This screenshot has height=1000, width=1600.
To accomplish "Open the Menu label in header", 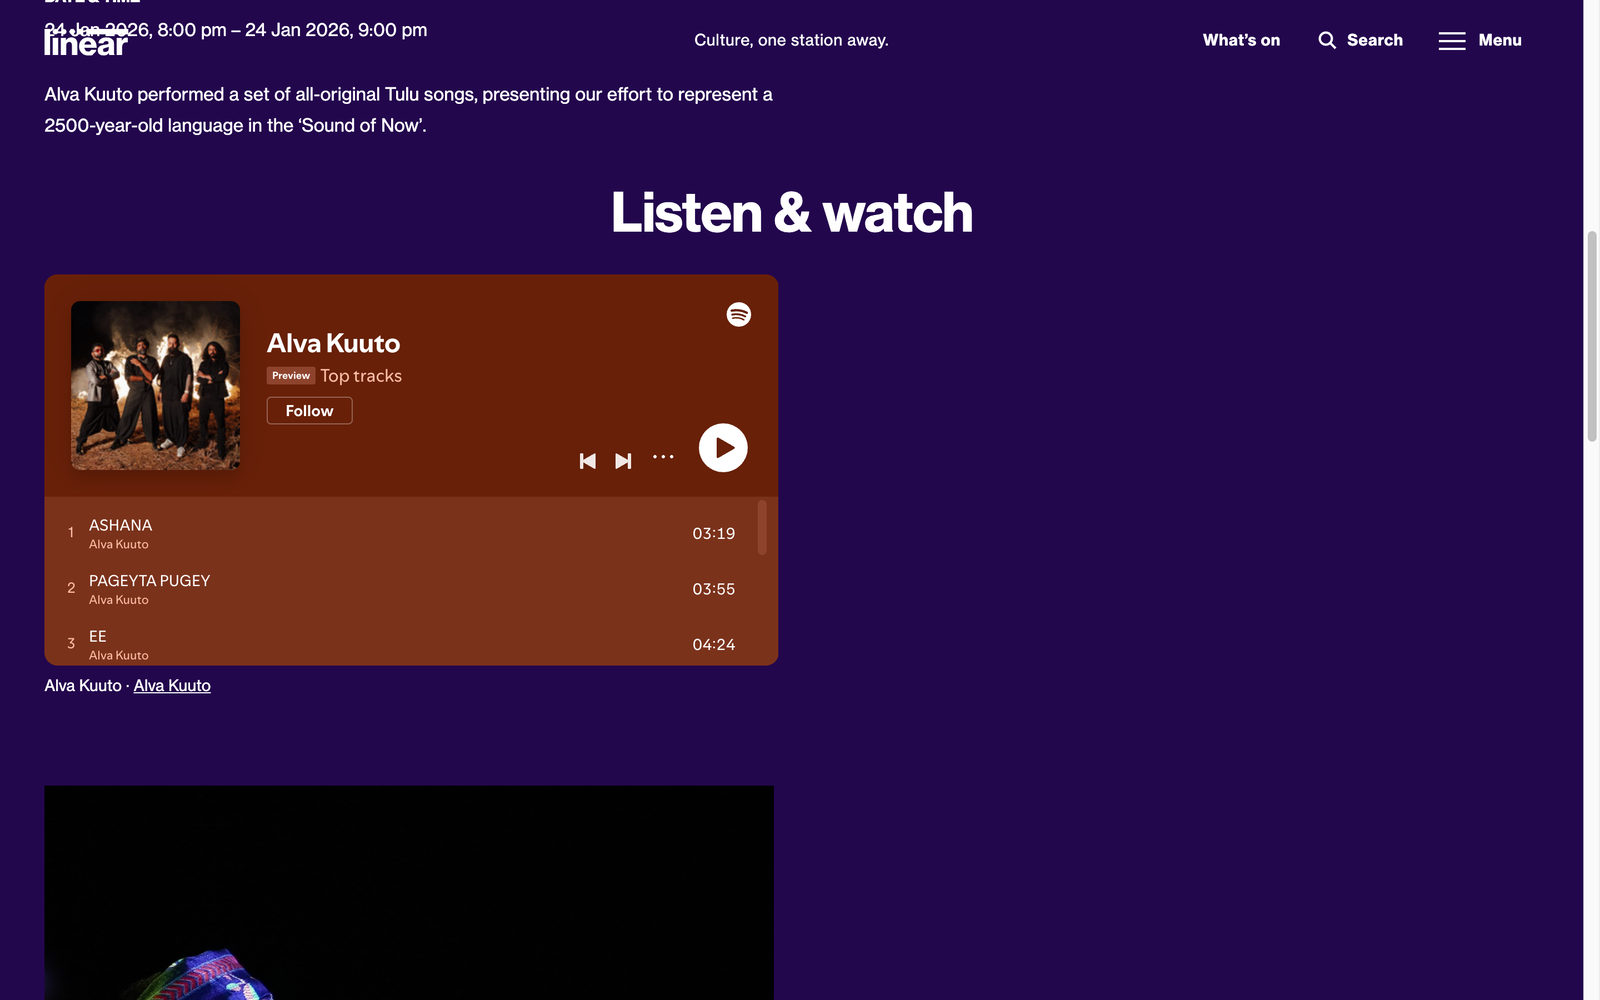I will [x=1500, y=40].
